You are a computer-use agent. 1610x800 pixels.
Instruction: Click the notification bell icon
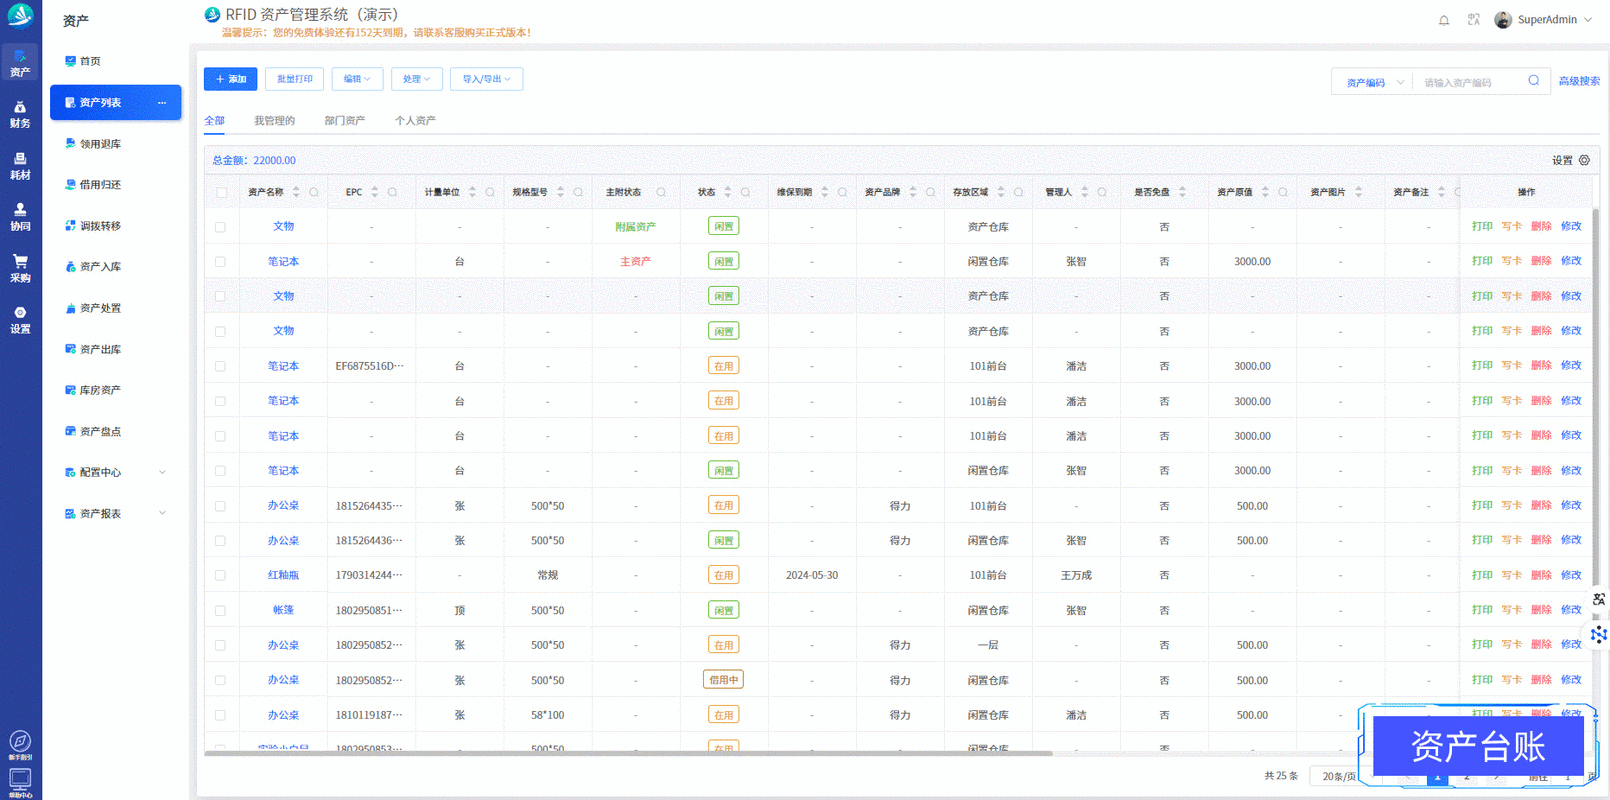point(1444,20)
